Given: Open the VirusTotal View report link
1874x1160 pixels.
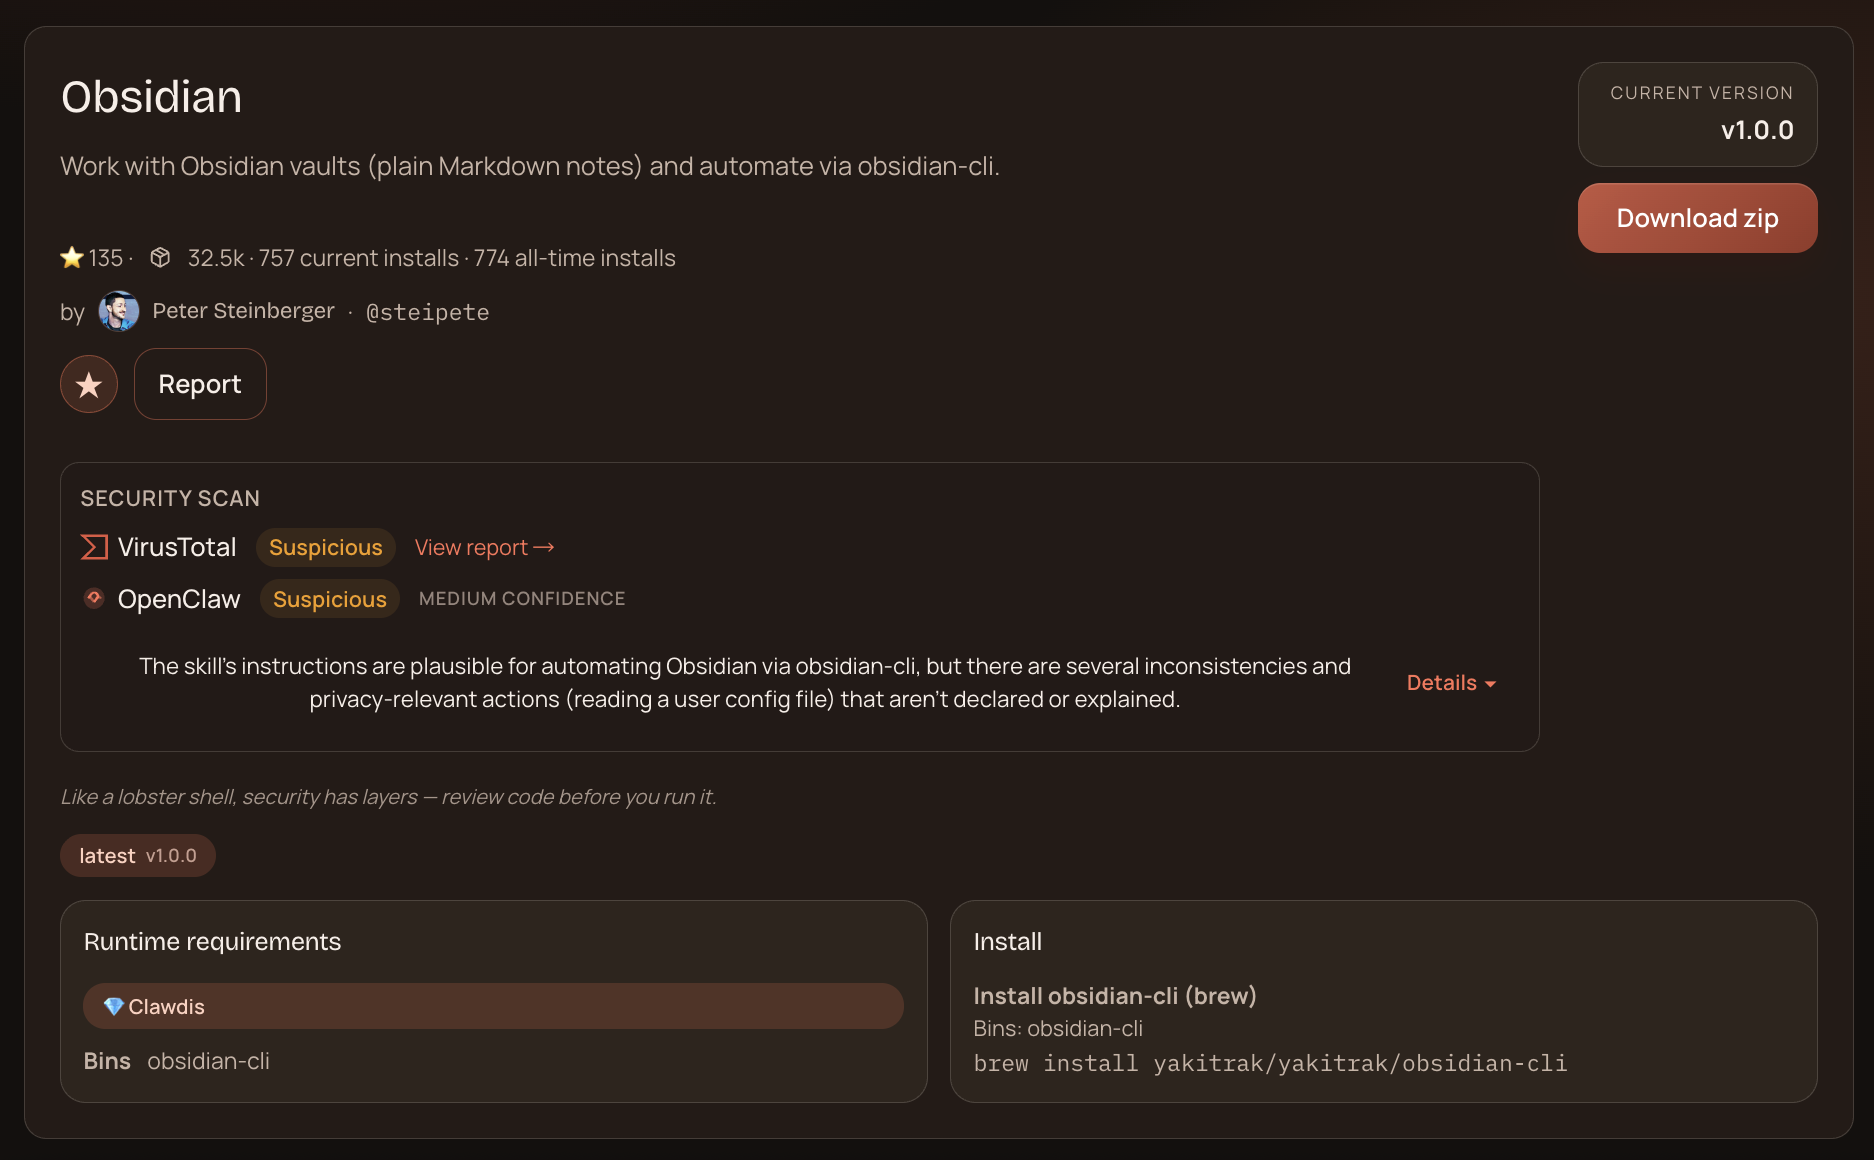Looking at the screenshot, I should coord(472,548).
